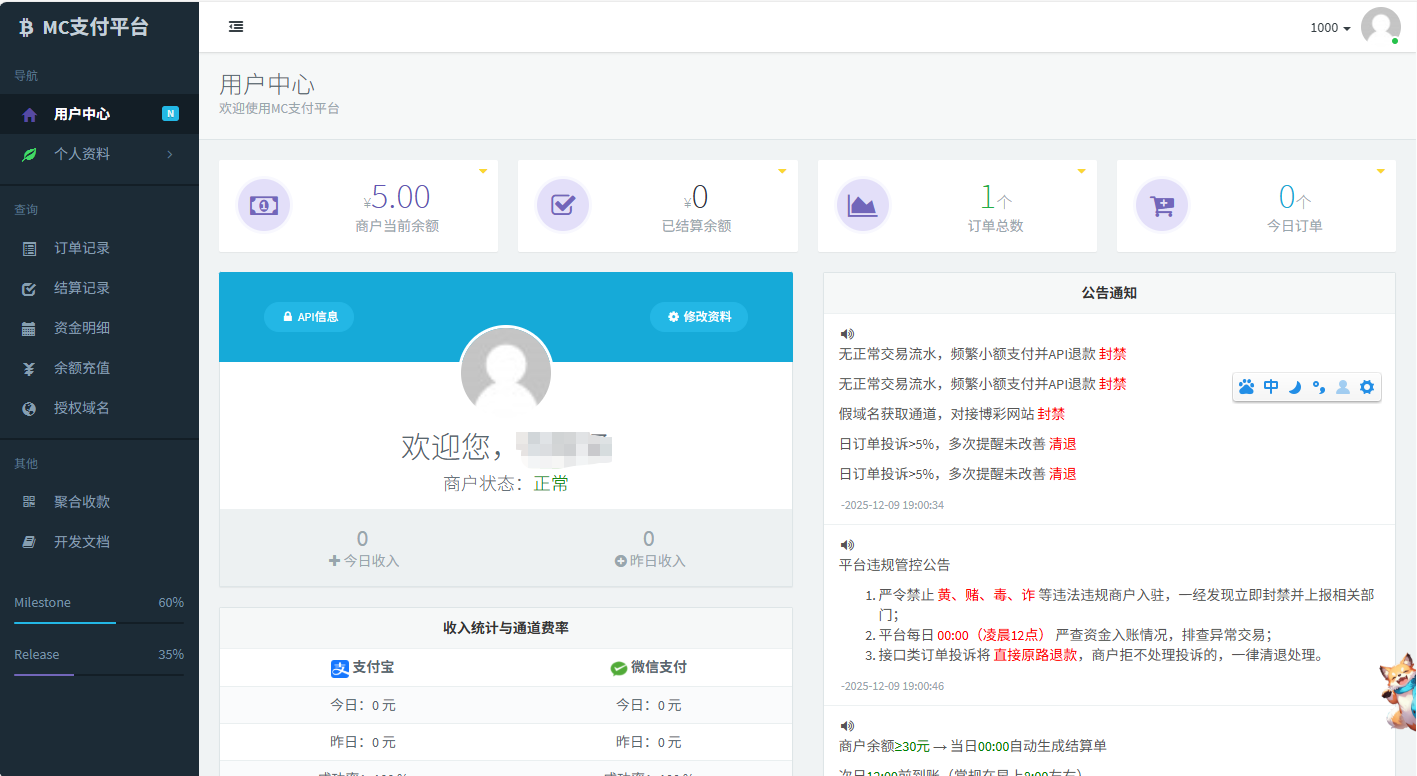Click the hamburger sidebar toggle icon
The image size is (1417, 776).
point(236,27)
